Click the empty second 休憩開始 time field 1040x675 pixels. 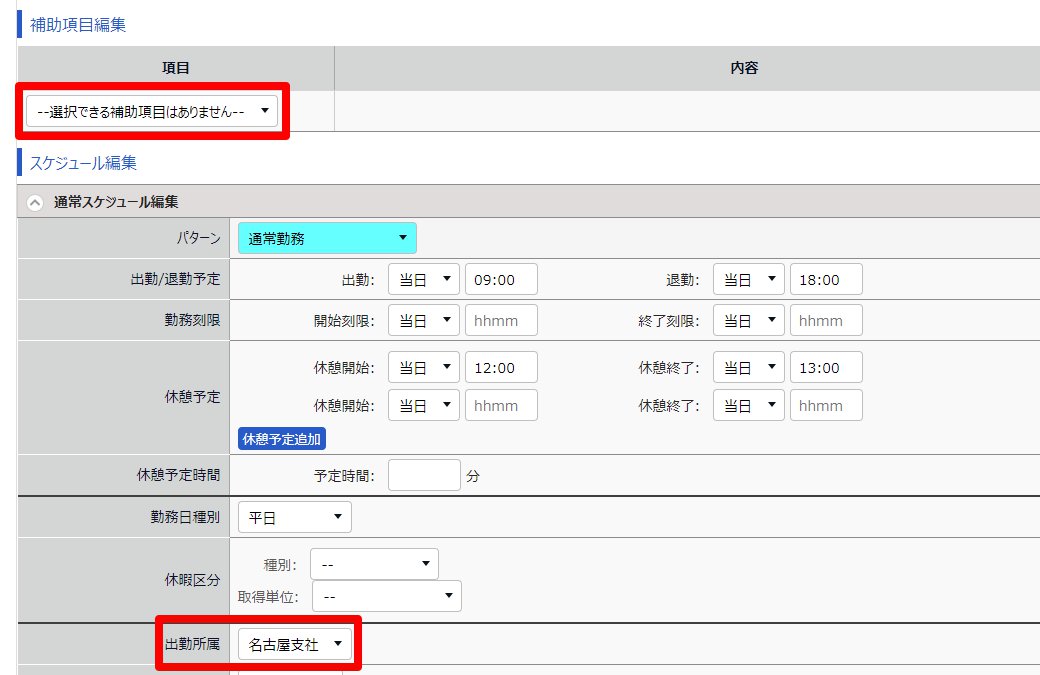tap(501, 405)
